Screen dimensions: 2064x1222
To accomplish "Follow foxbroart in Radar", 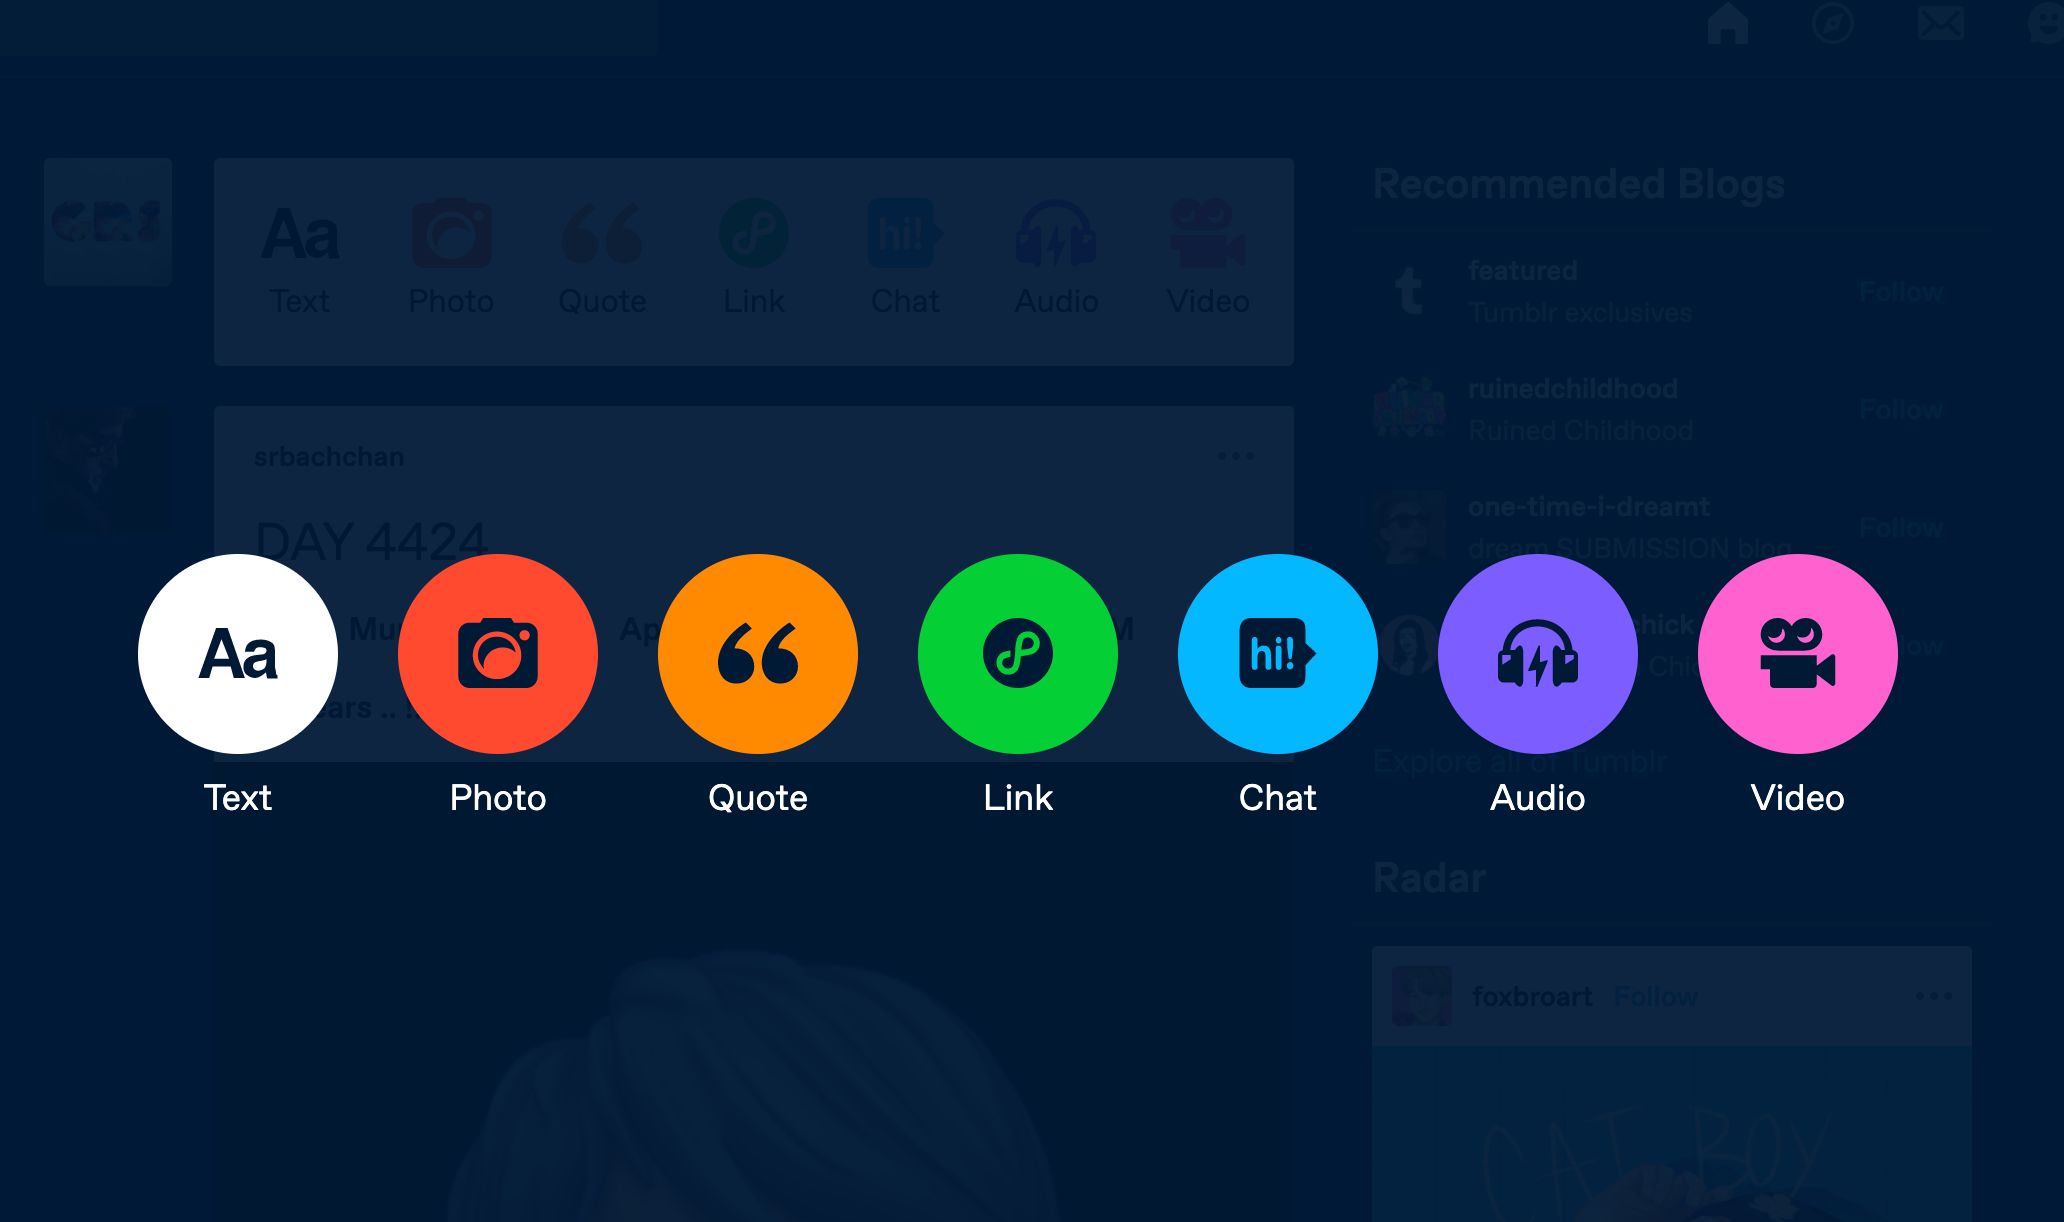I will click(1656, 997).
